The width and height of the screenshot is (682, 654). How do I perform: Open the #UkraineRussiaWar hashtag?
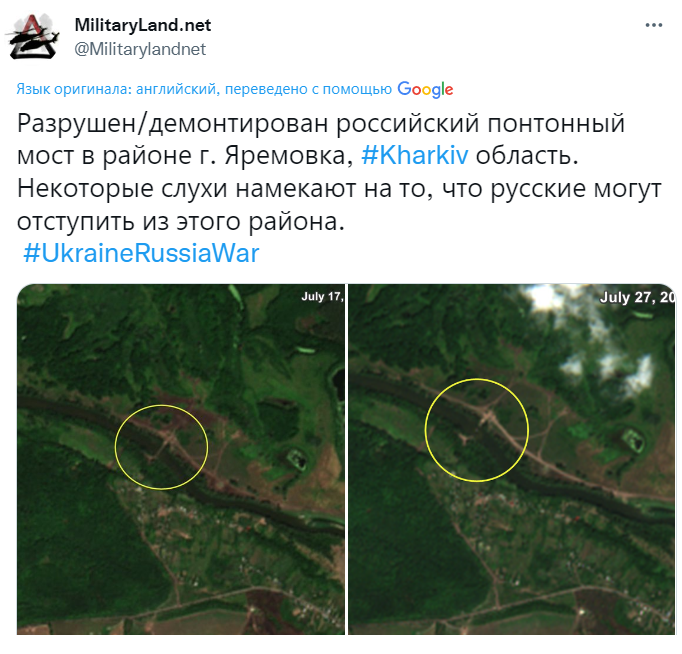point(141,253)
